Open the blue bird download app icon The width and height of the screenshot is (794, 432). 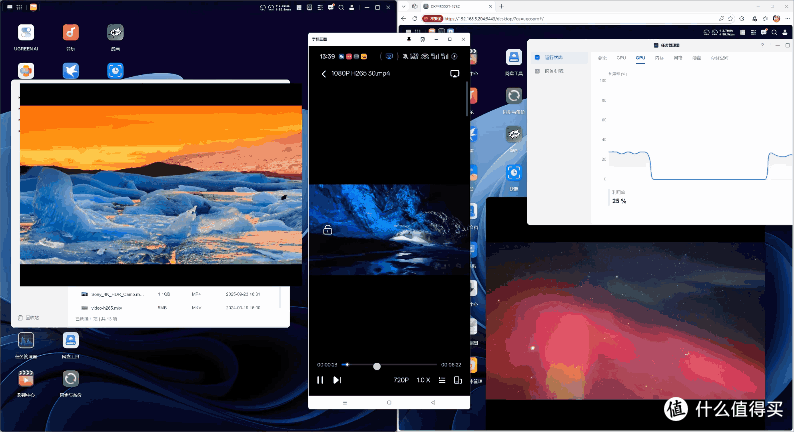(70, 71)
